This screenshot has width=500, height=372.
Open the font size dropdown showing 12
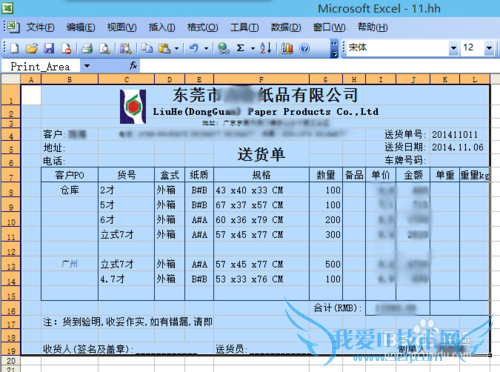click(489, 48)
